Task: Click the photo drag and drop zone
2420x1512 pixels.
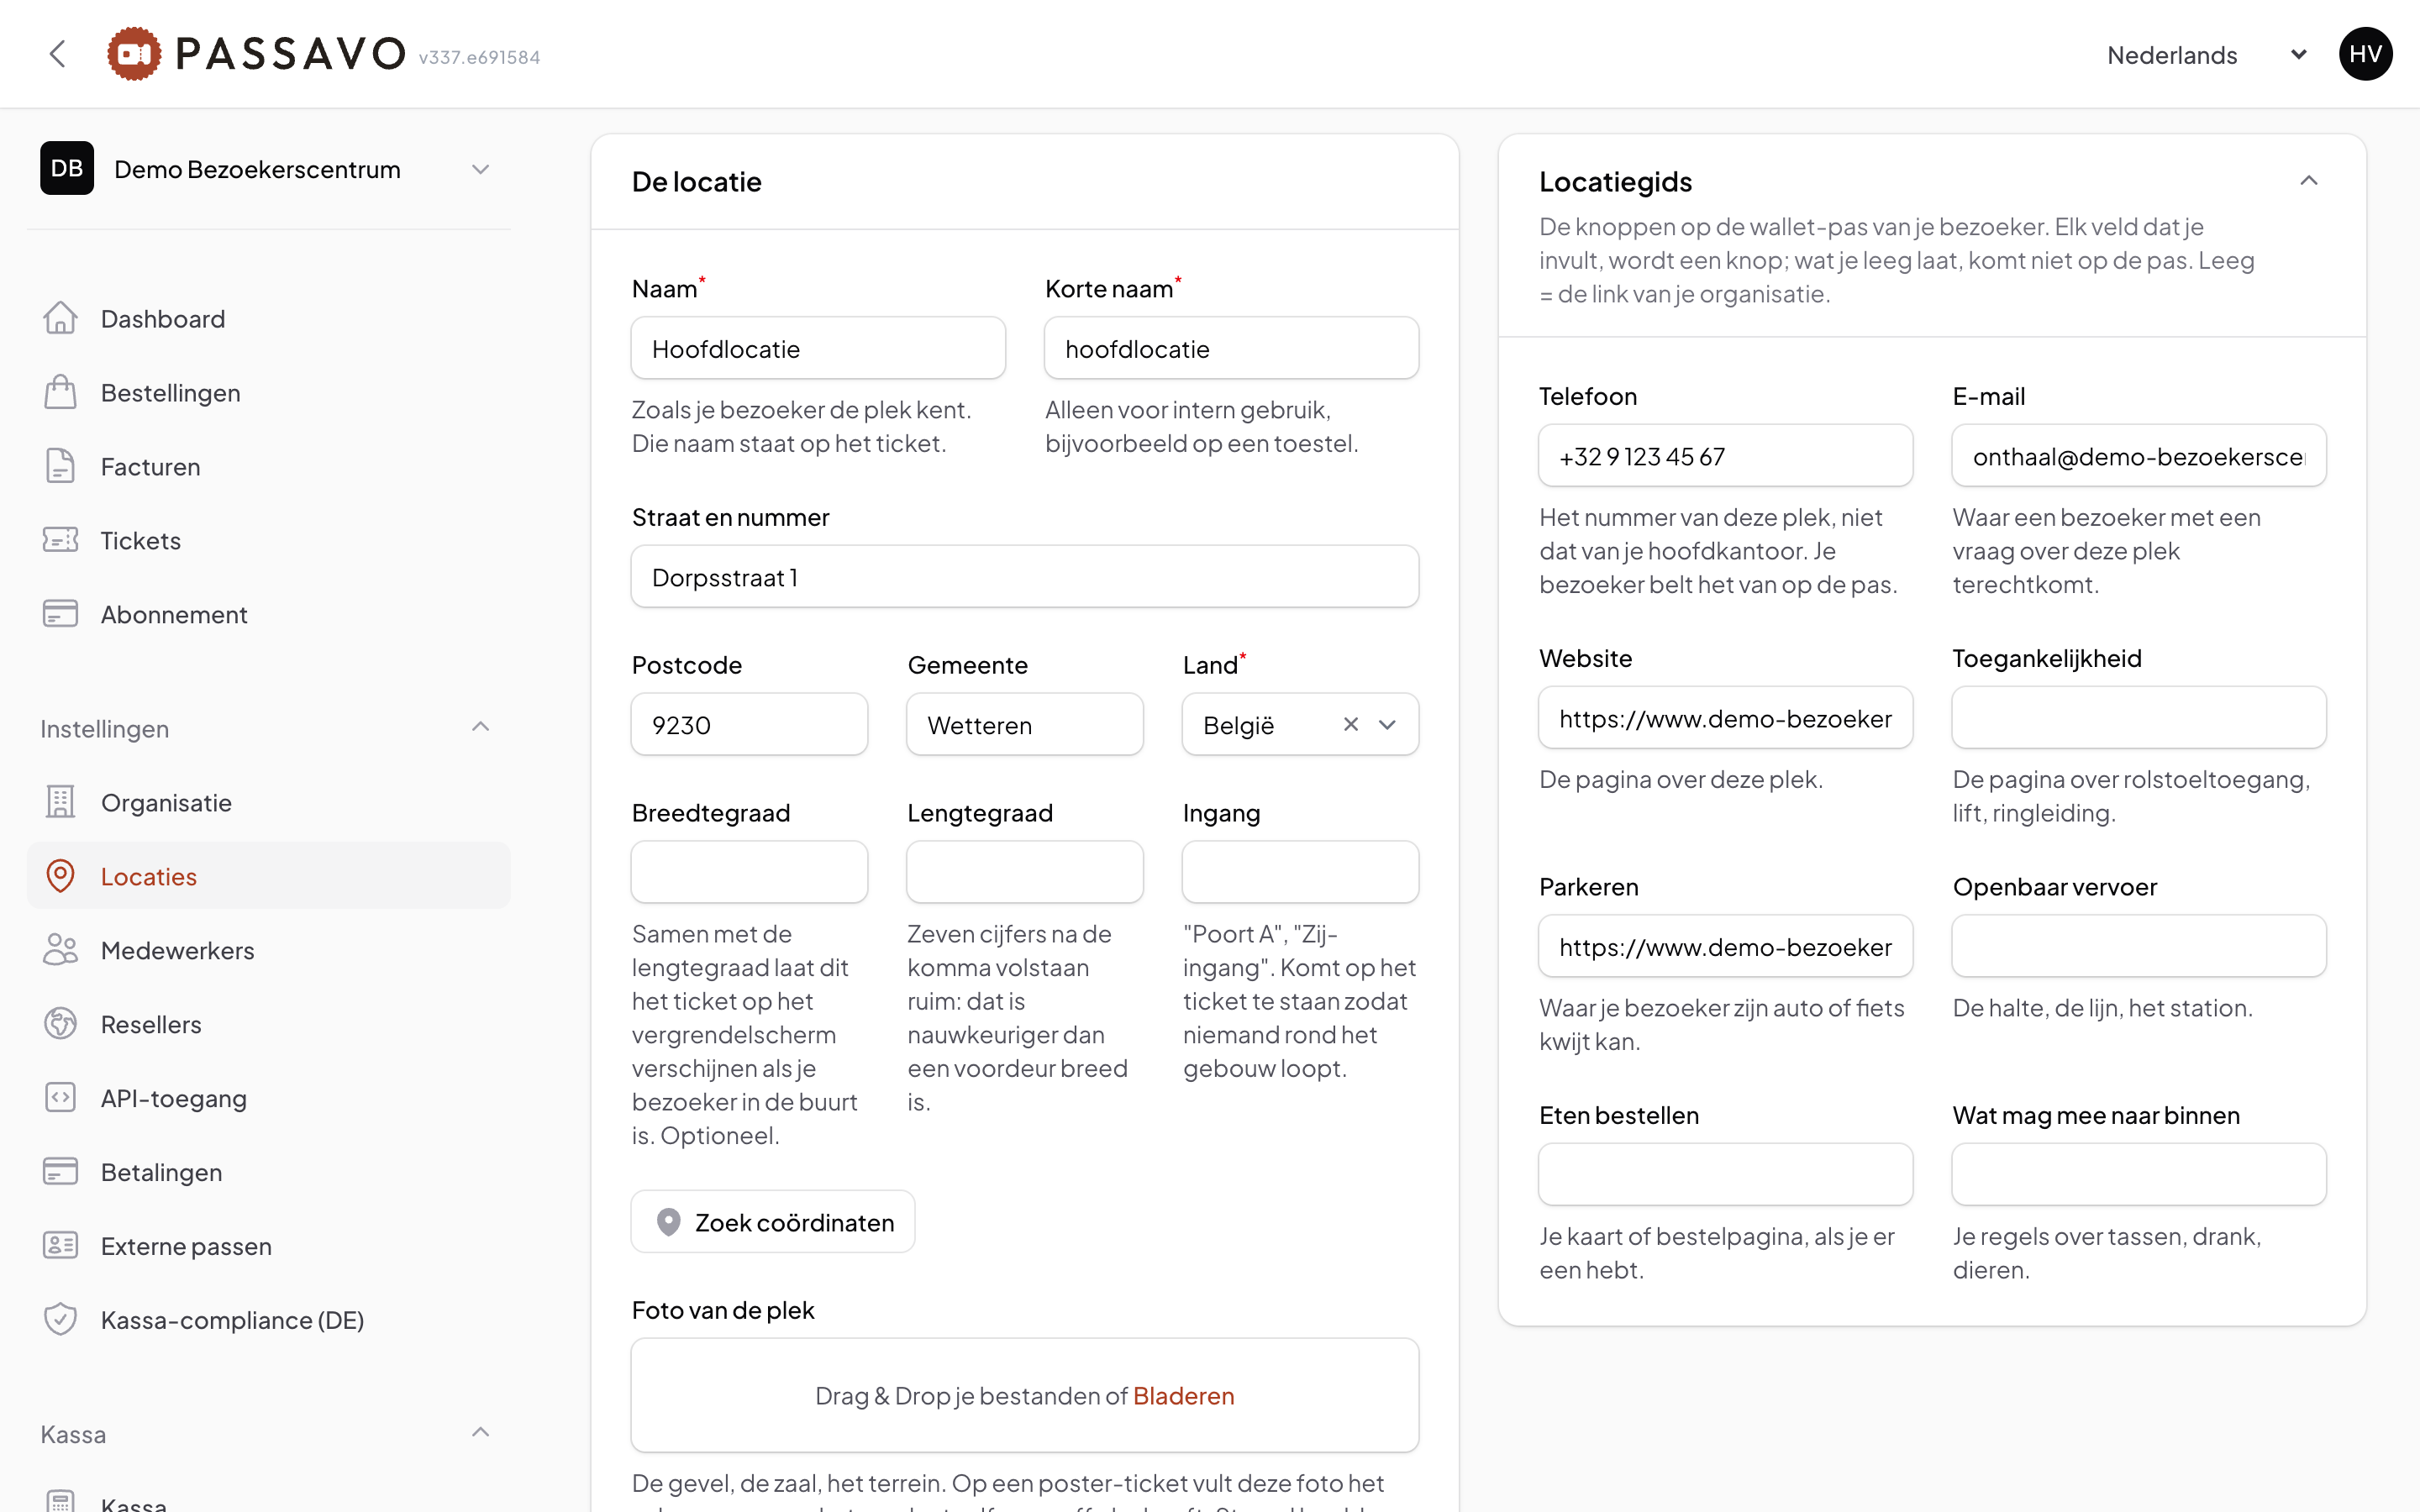Action: pyautogui.click(x=1025, y=1396)
